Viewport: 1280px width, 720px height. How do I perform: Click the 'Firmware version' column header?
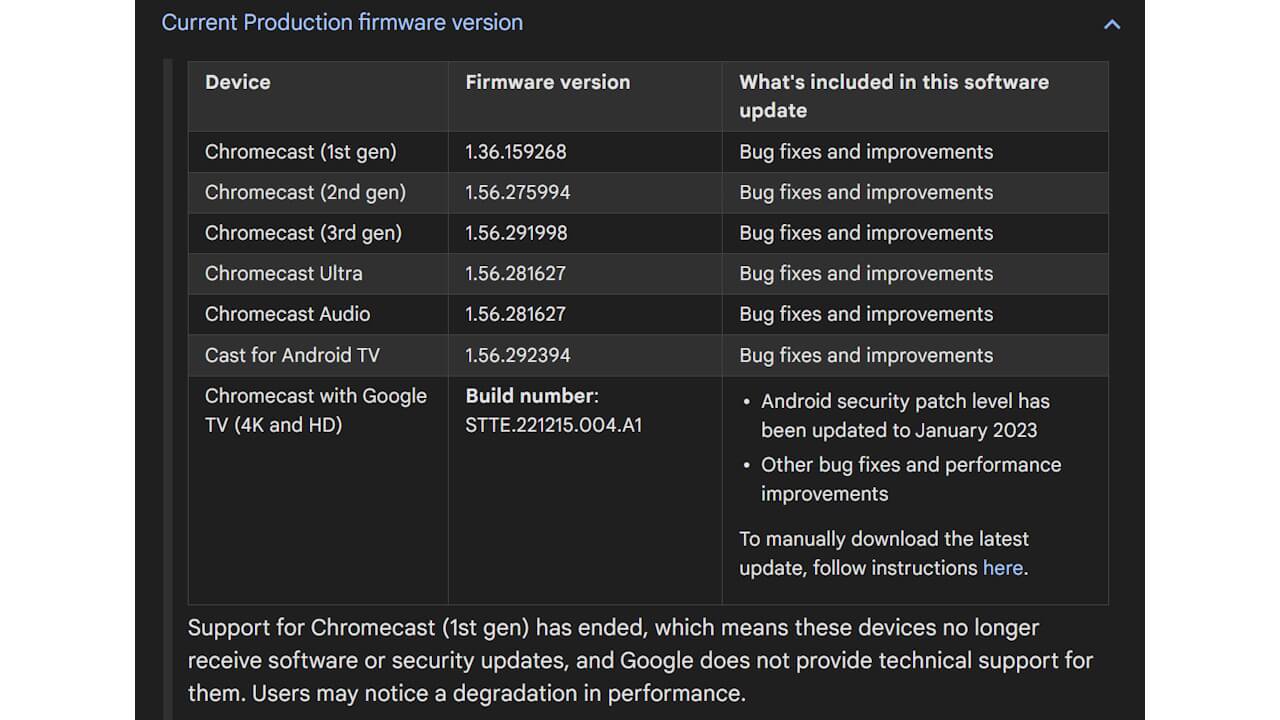(548, 82)
